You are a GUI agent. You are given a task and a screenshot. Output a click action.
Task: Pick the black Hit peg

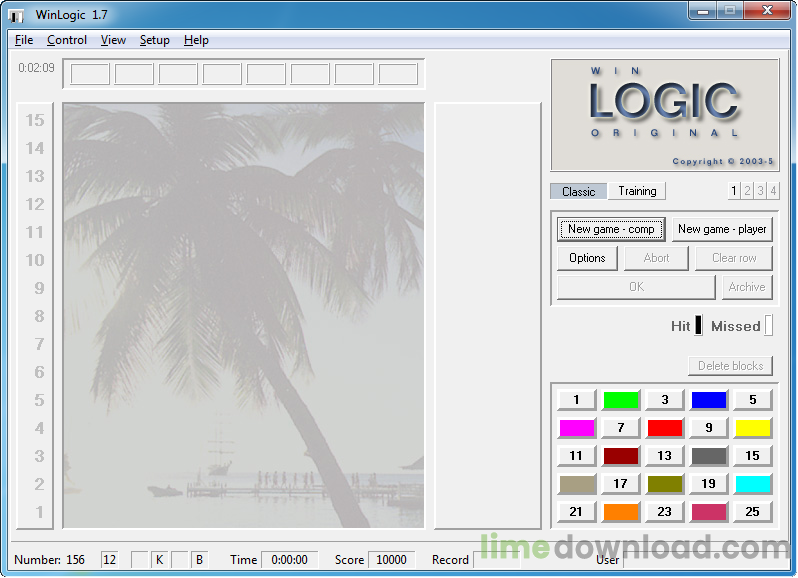699,326
